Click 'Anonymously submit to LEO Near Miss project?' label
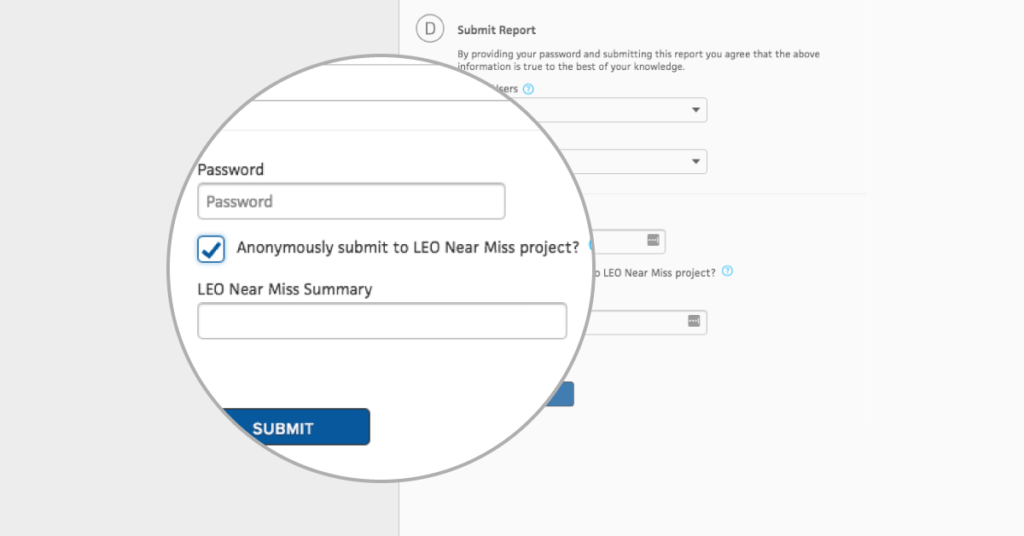The height and width of the screenshot is (536, 1024). pos(407,247)
